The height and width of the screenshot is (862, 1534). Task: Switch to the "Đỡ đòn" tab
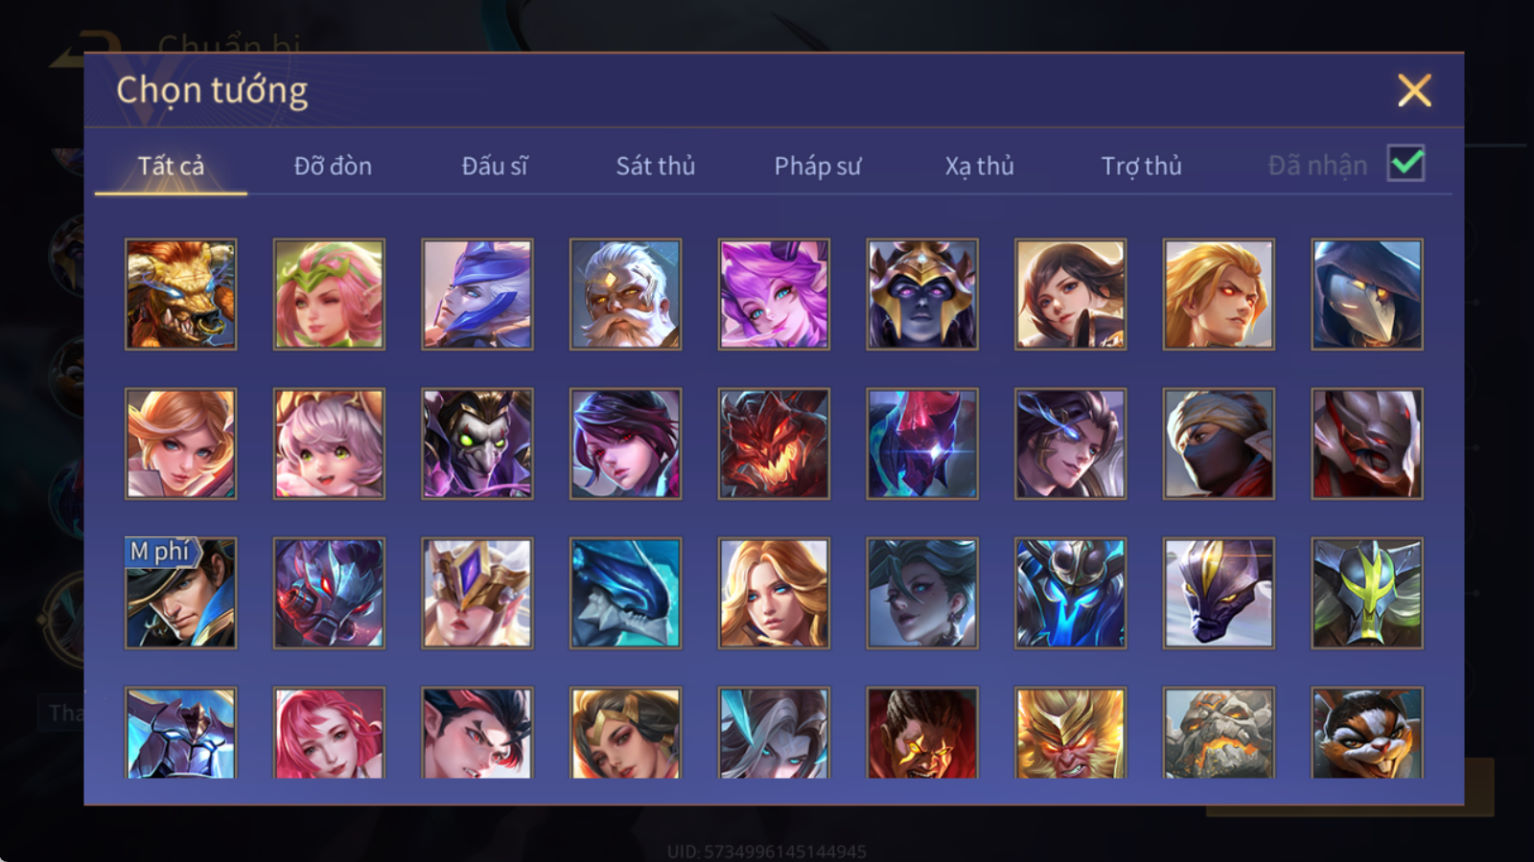333,166
